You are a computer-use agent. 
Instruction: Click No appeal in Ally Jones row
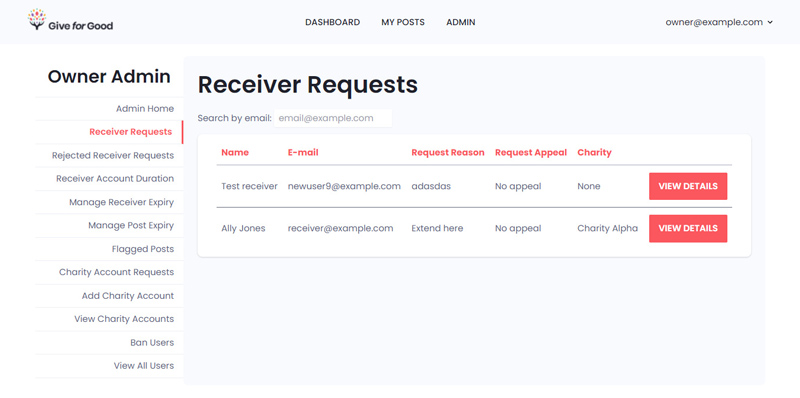coord(518,229)
